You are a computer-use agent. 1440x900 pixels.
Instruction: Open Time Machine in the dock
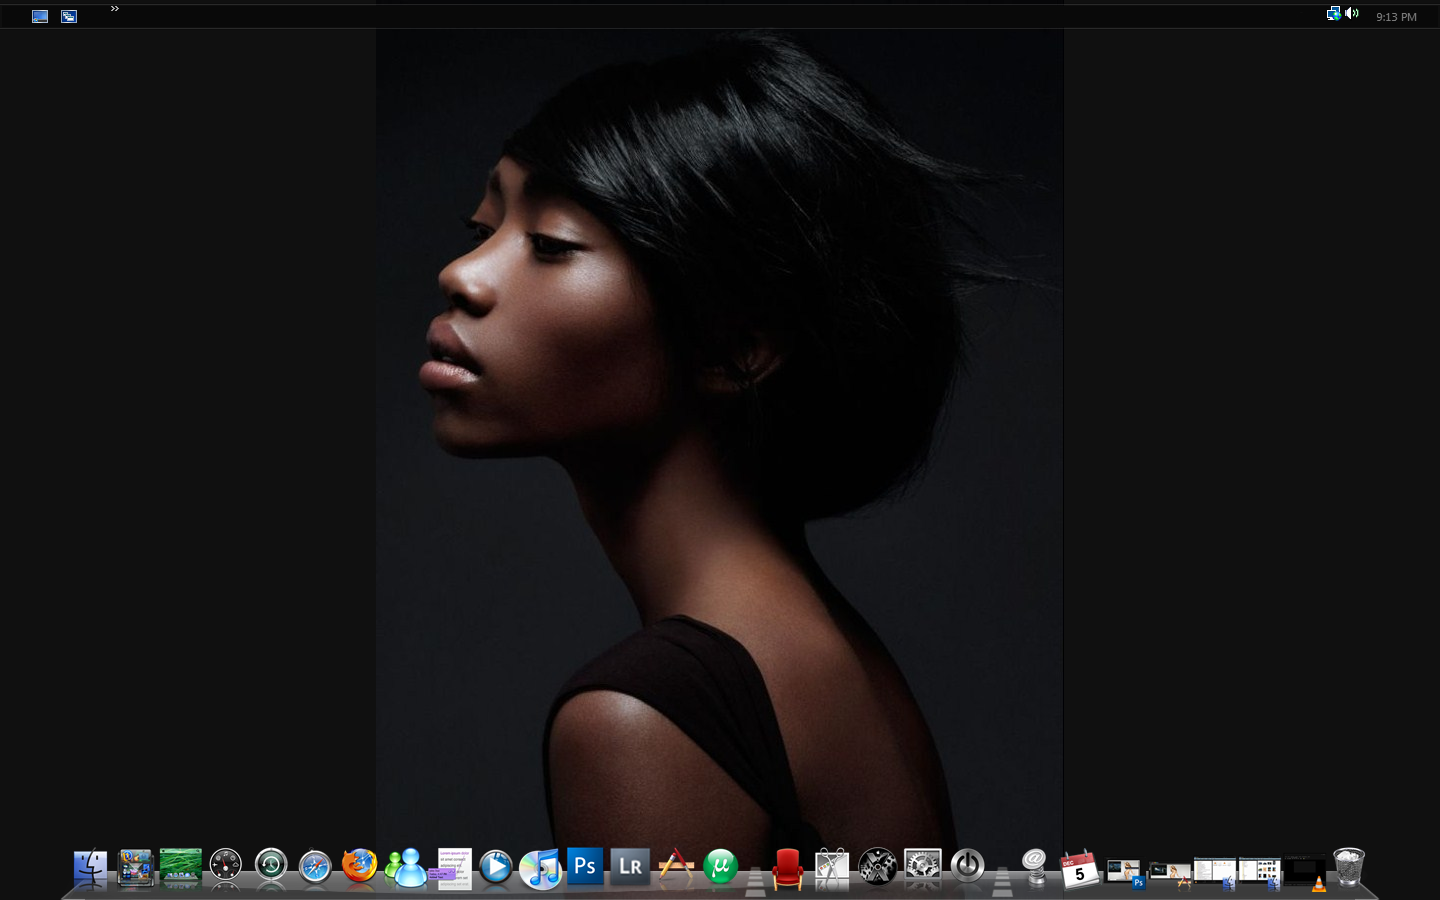pyautogui.click(x=271, y=865)
